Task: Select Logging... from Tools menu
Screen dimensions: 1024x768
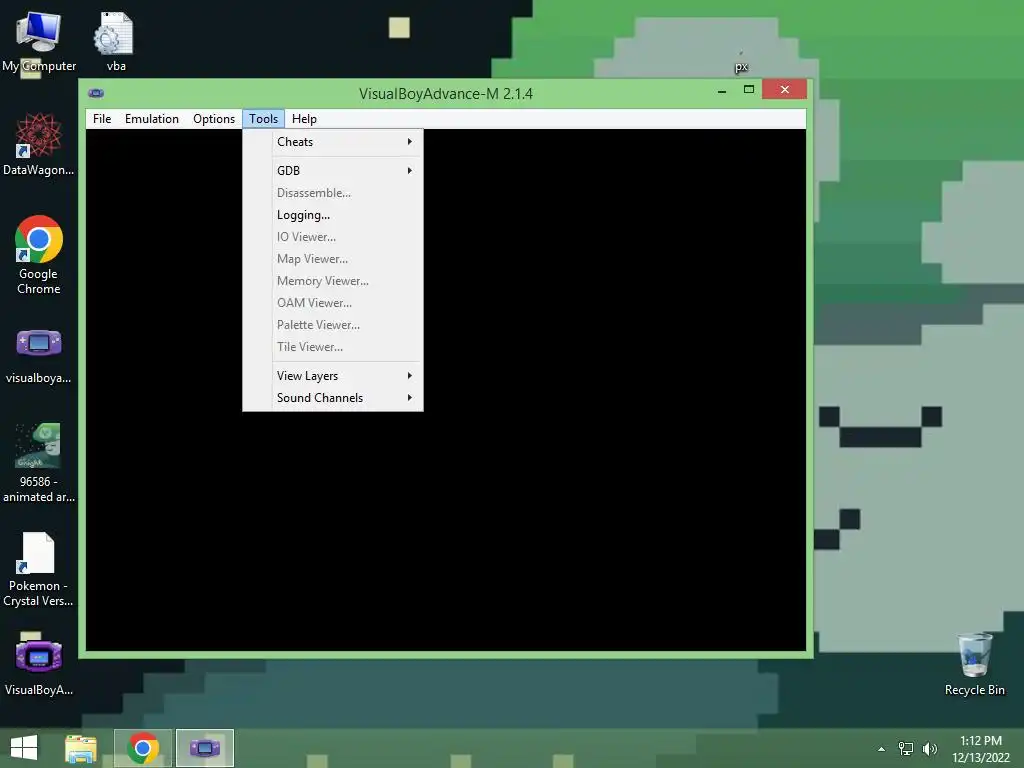Action: click(x=333, y=215)
